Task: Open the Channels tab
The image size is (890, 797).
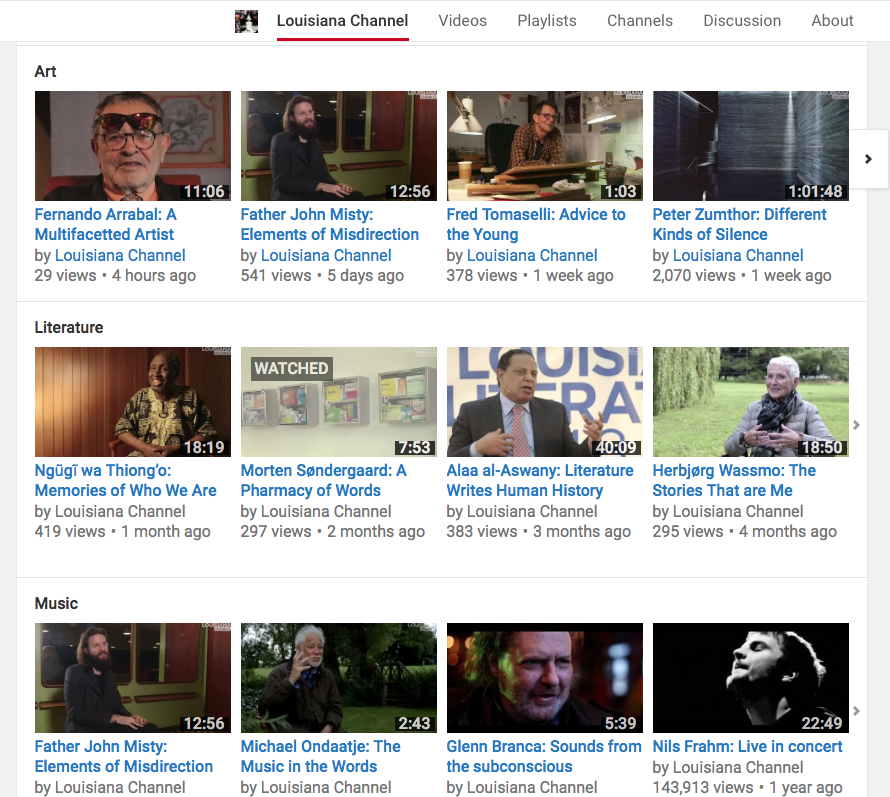Action: click(640, 21)
